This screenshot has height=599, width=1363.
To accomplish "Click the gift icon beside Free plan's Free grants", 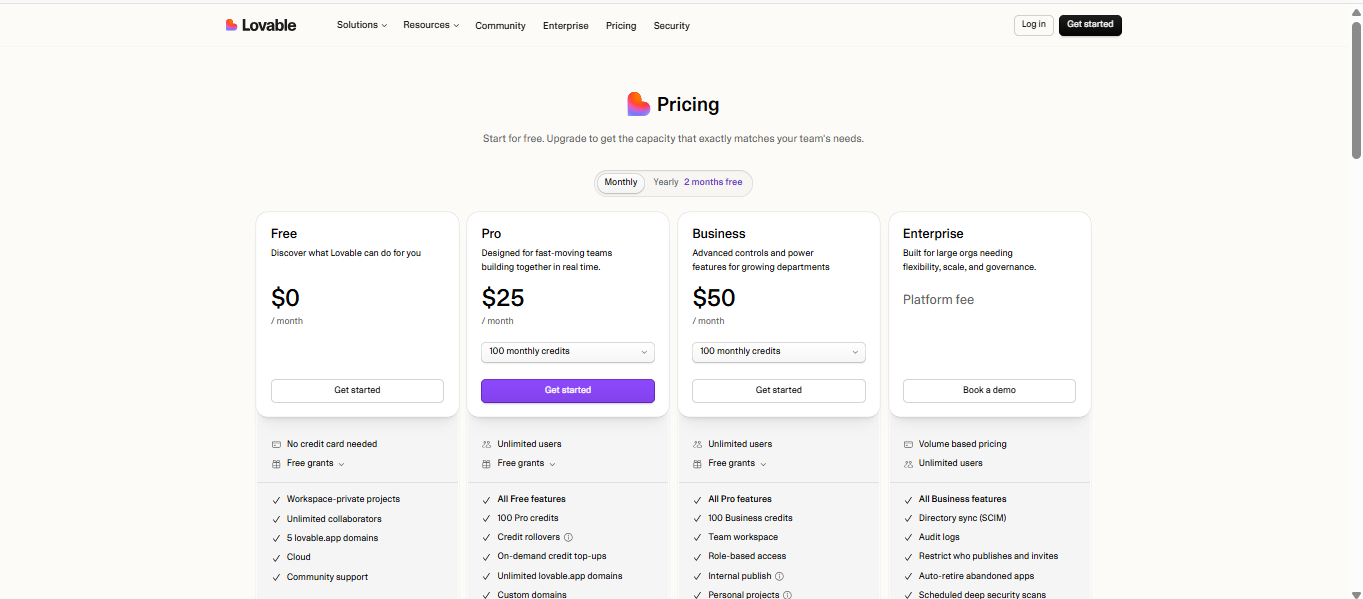I will (x=276, y=464).
